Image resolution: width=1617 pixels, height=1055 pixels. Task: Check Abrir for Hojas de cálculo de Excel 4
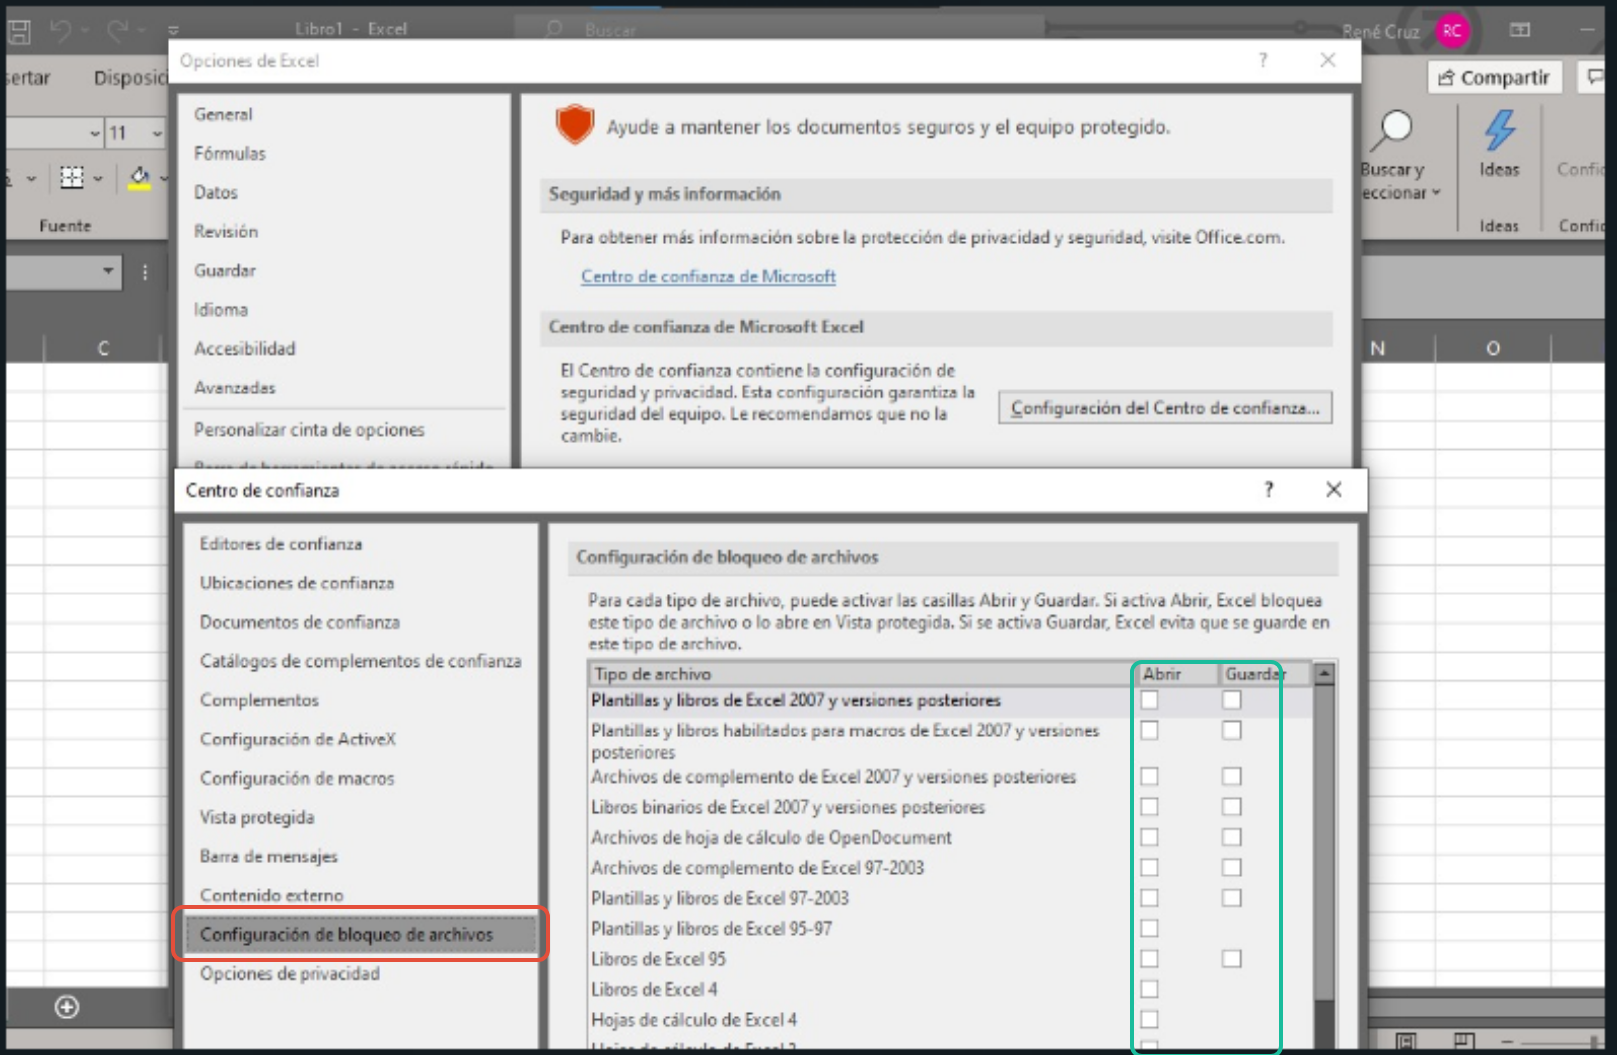(1149, 1019)
